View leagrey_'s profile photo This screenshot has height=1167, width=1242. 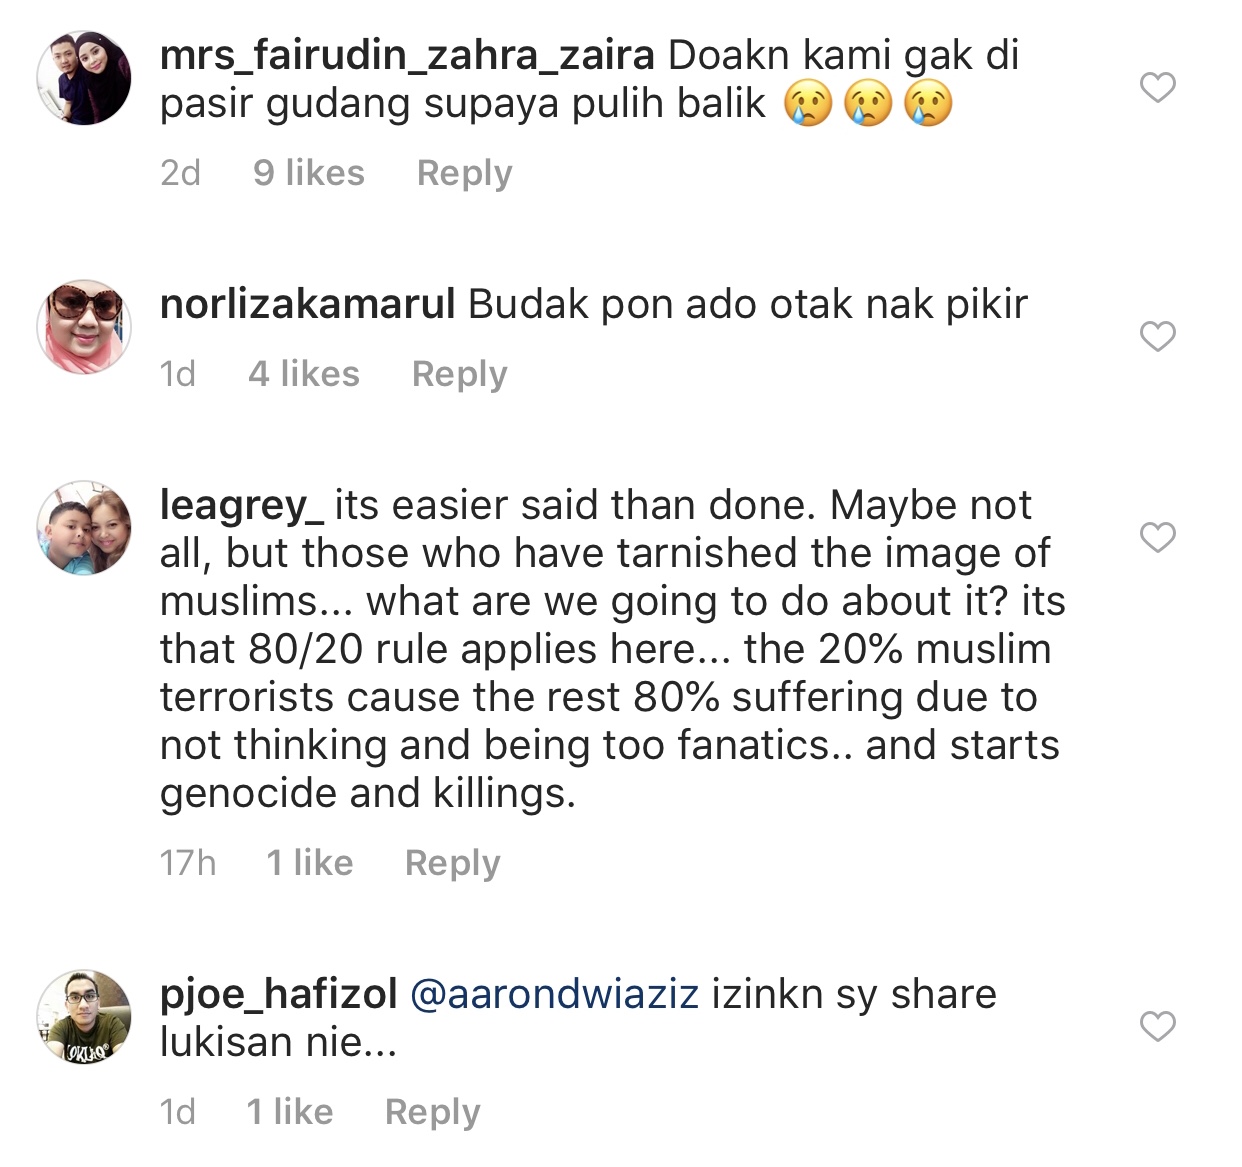tap(84, 528)
